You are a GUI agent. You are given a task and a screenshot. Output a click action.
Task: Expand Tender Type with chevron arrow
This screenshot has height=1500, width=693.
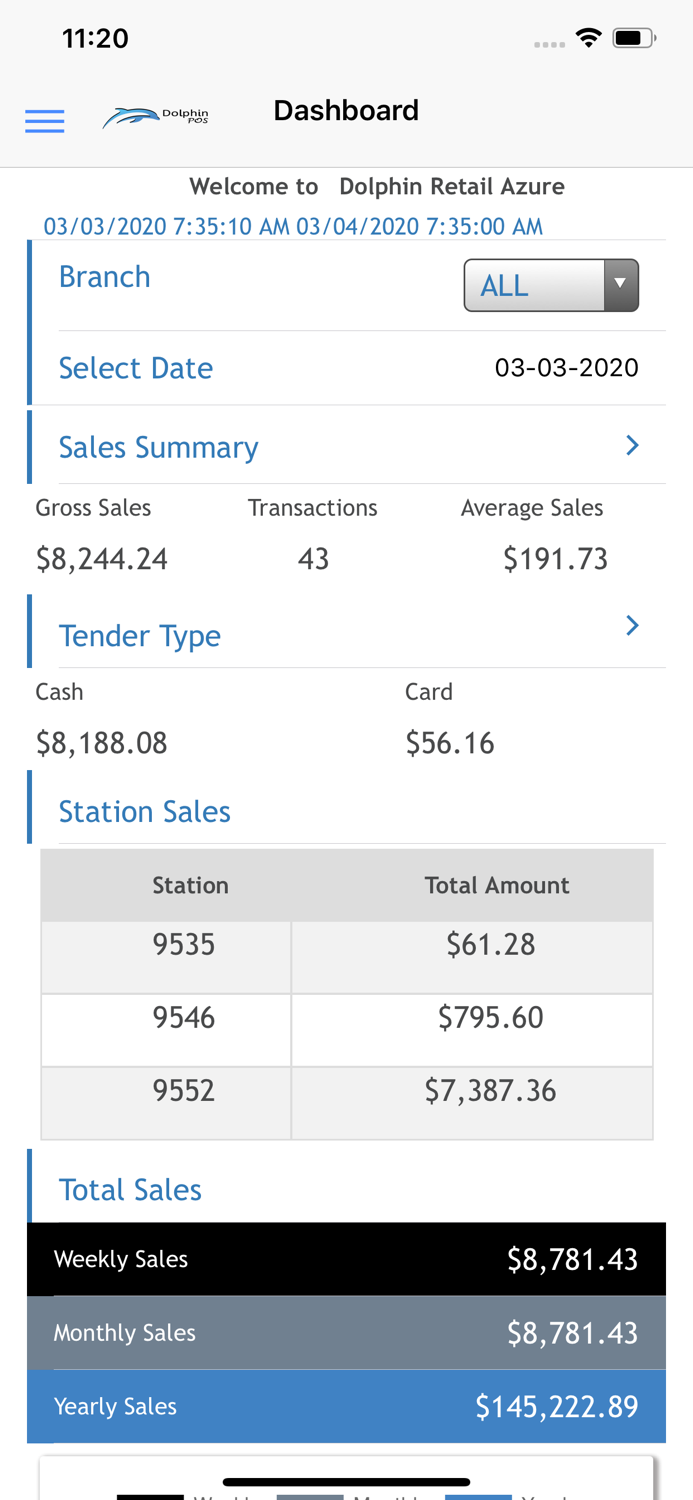pos(632,626)
